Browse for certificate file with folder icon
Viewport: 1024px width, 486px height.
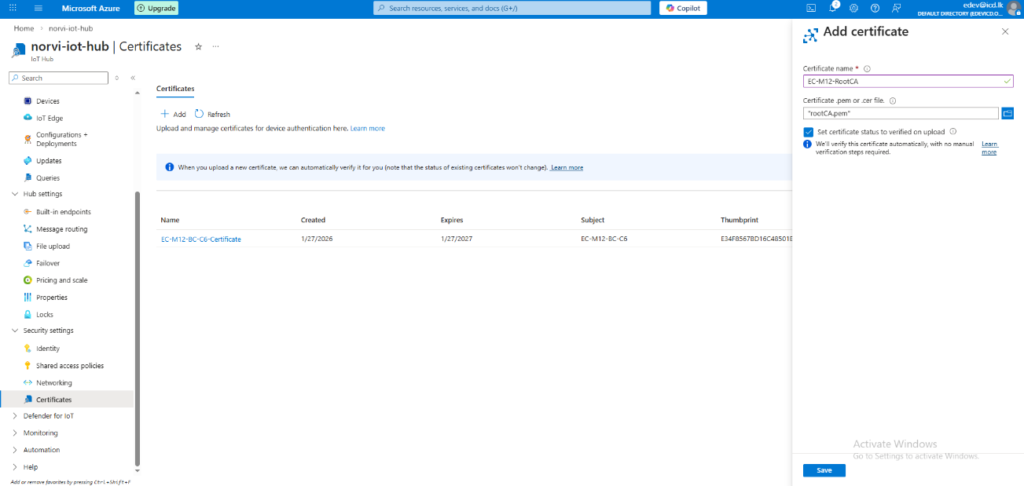pos(1007,114)
